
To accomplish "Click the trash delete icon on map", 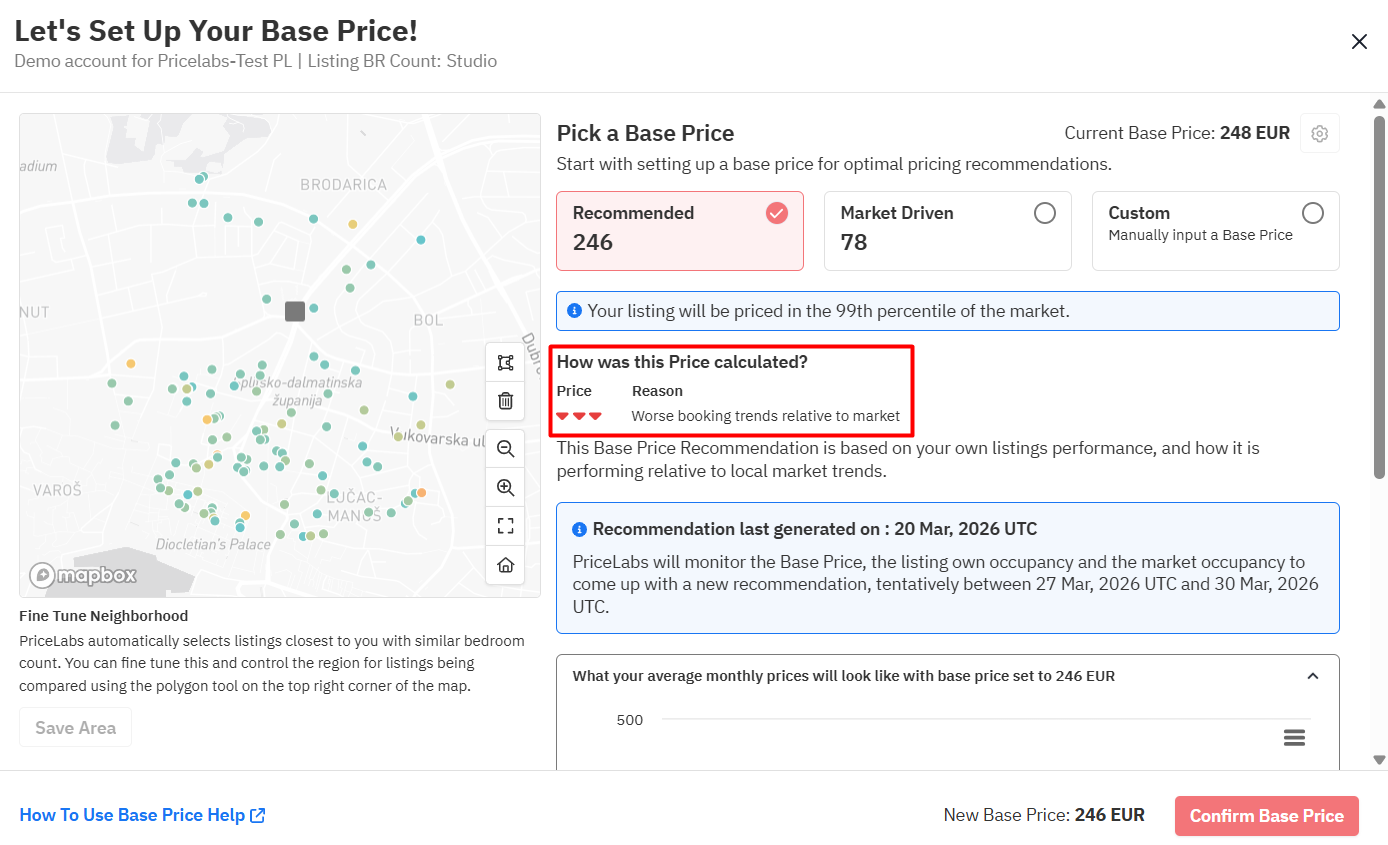I will pos(505,401).
